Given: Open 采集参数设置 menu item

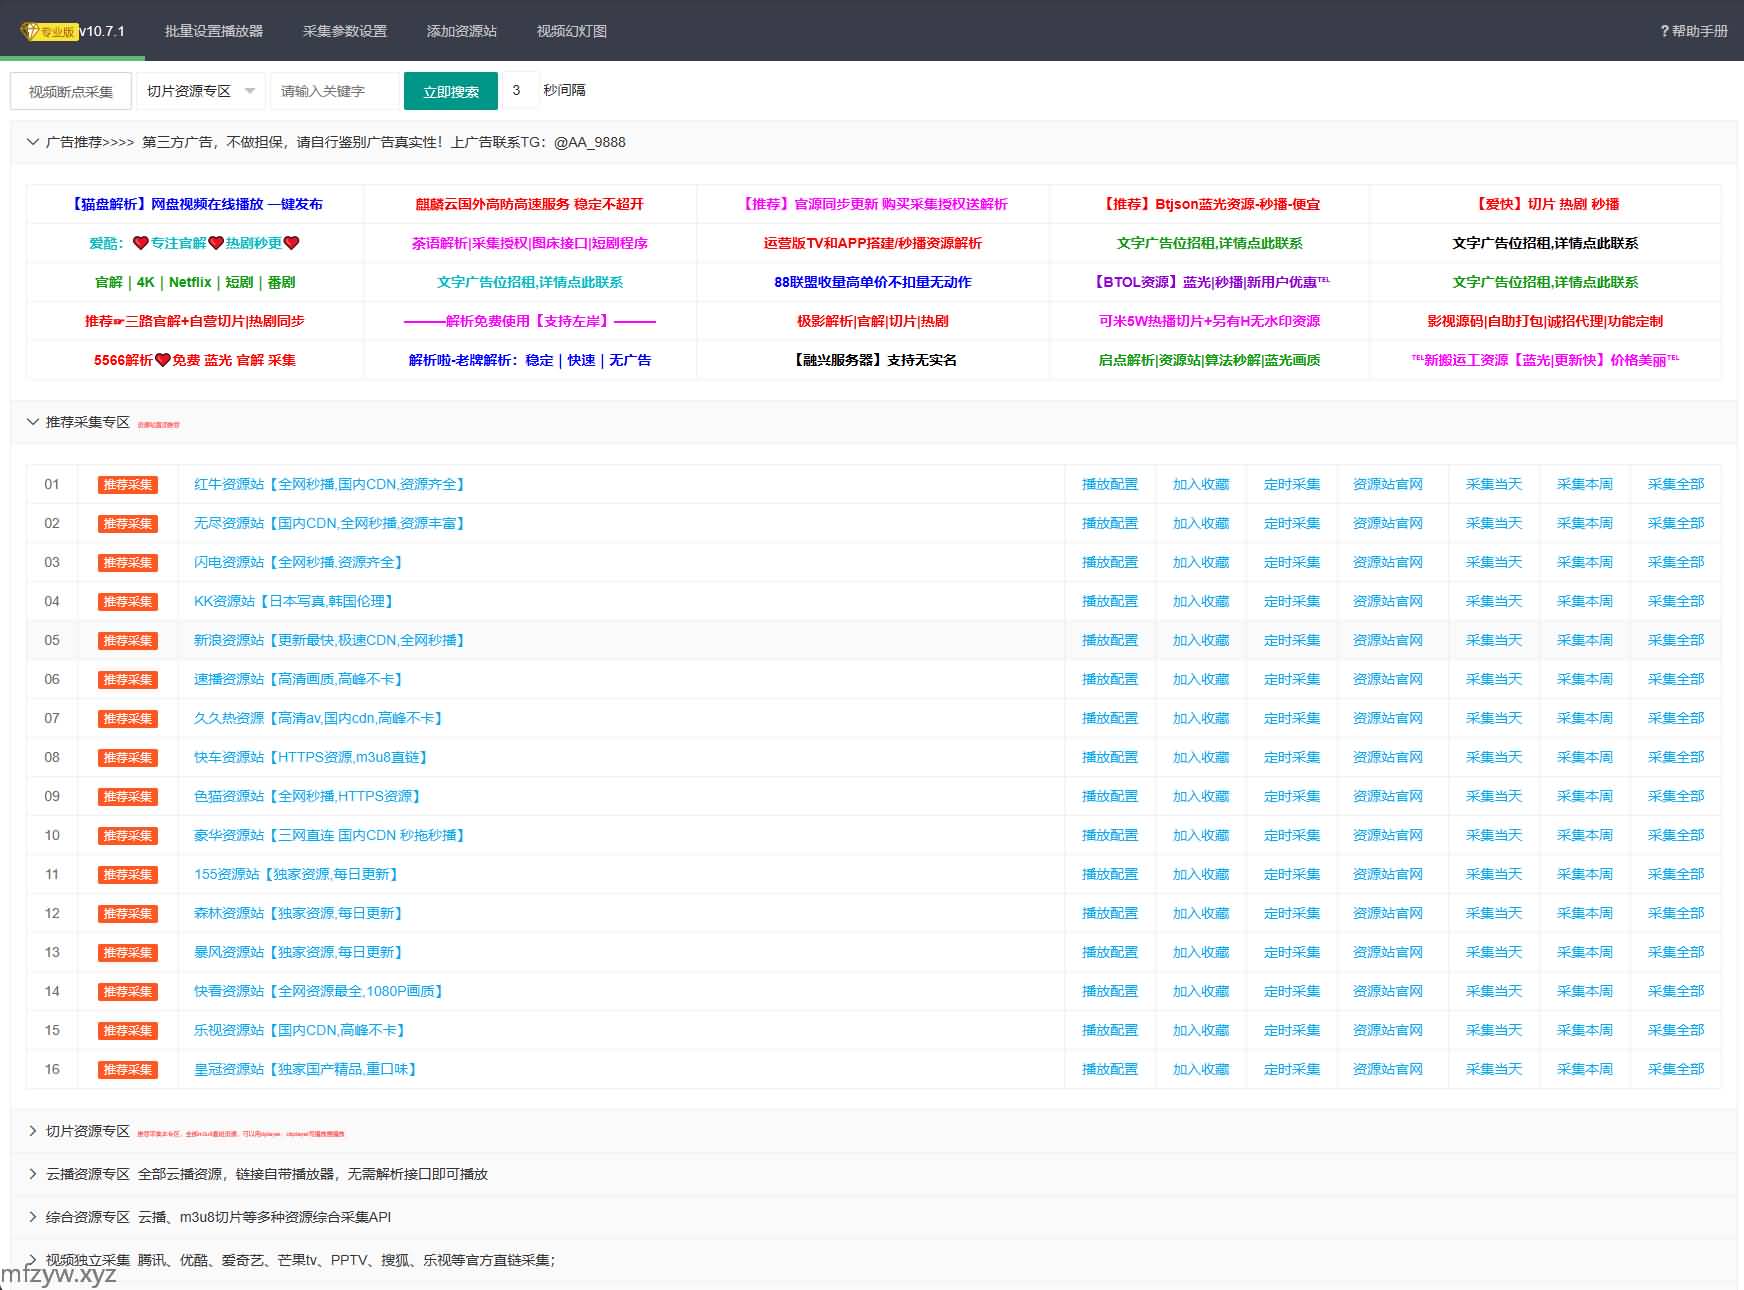Looking at the screenshot, I should 345,31.
